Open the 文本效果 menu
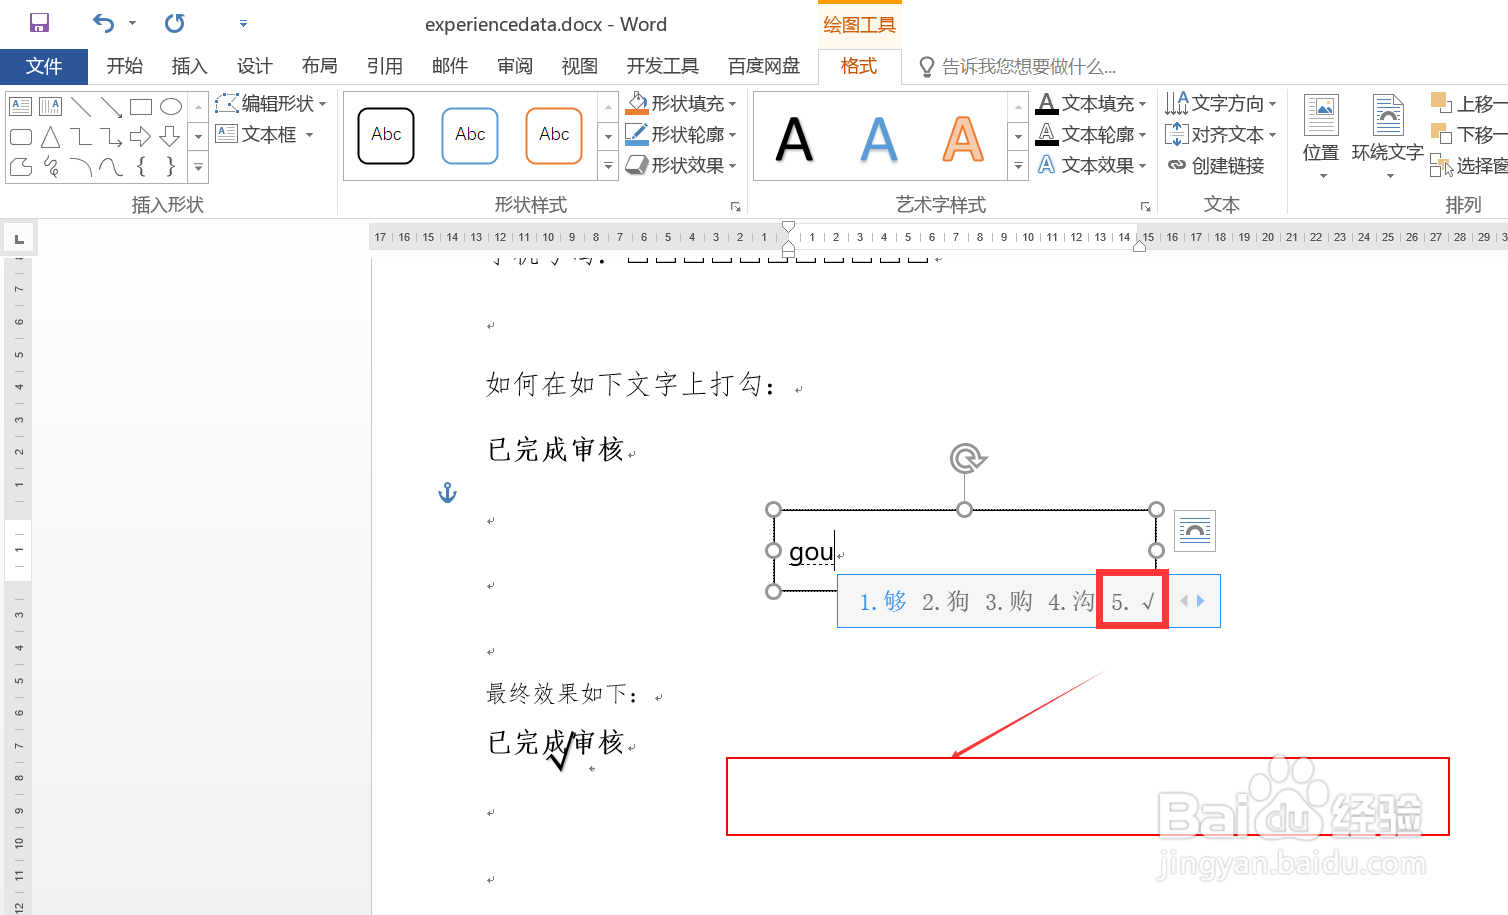 point(1092,165)
